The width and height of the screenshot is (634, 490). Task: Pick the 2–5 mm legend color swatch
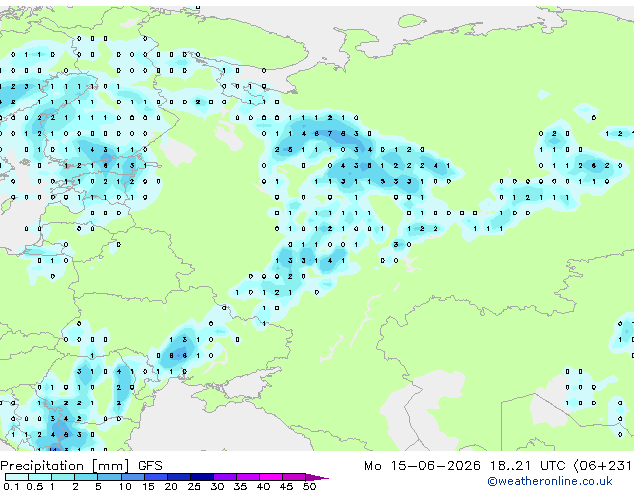[86, 477]
